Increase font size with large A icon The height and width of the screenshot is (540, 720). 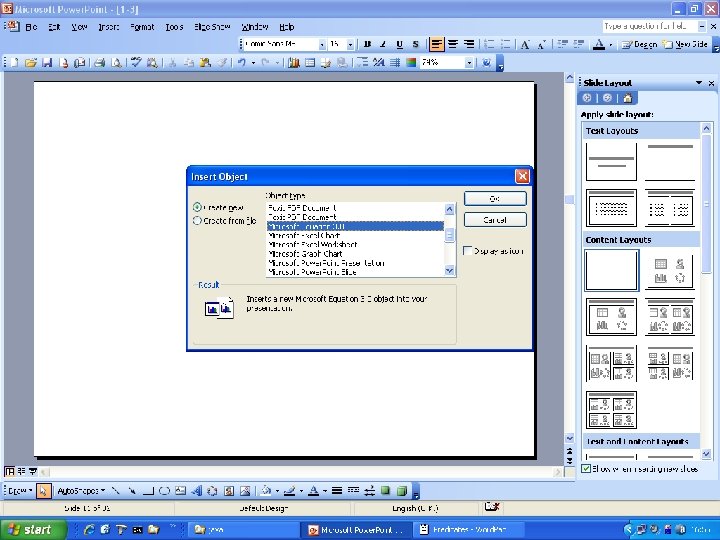(x=525, y=45)
